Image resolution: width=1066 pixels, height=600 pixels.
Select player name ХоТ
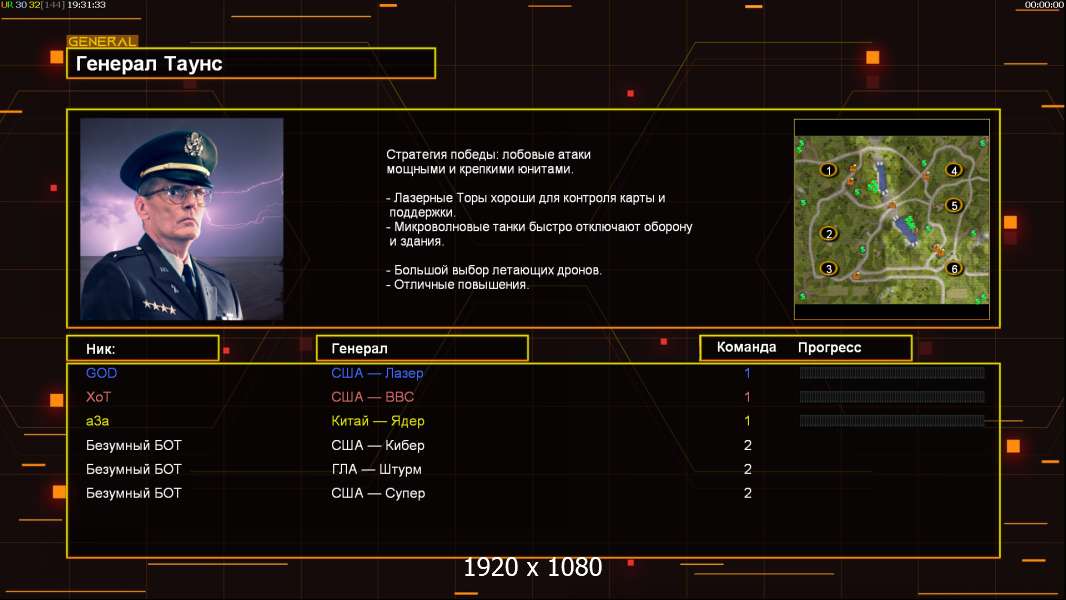[99, 397]
